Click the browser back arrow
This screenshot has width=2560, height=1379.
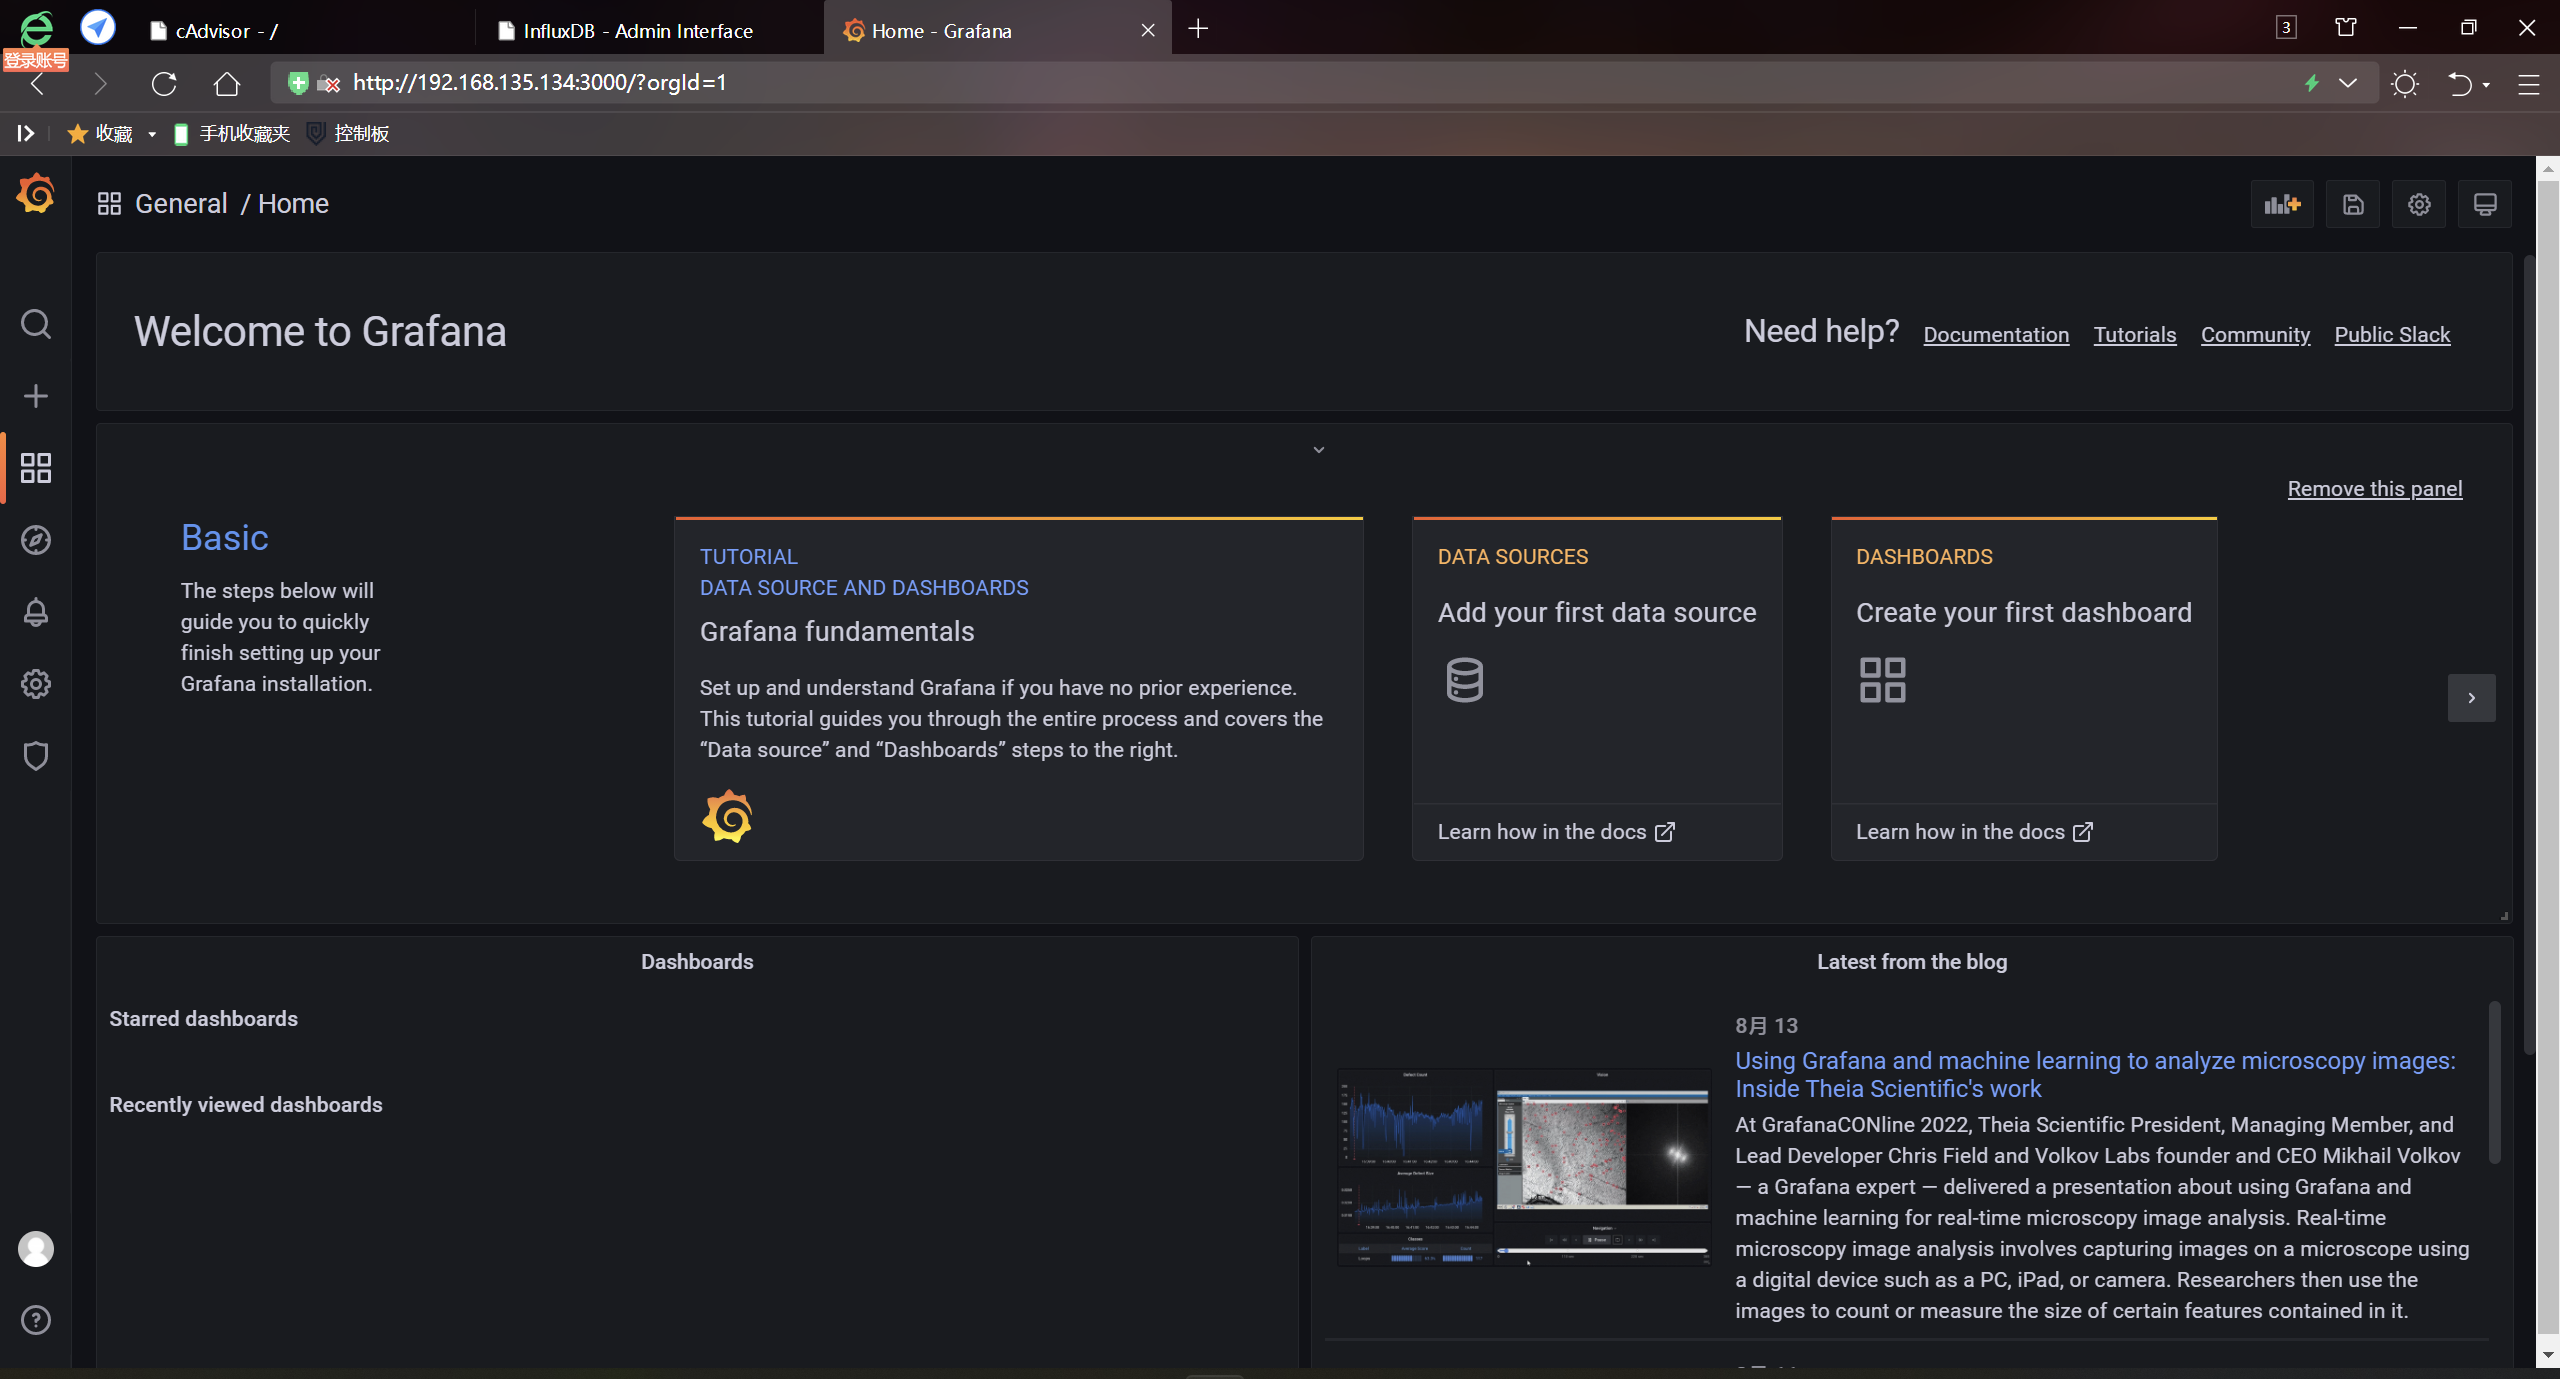click(38, 83)
